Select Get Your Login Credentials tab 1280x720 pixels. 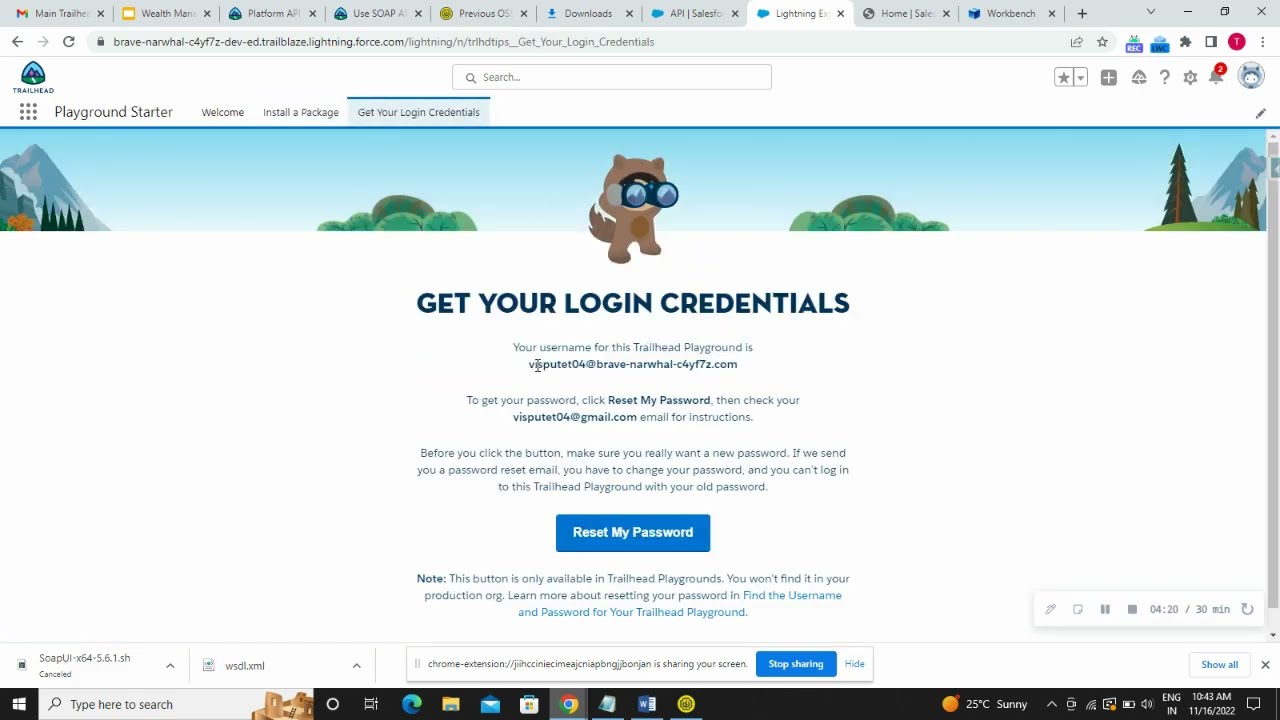[419, 112]
